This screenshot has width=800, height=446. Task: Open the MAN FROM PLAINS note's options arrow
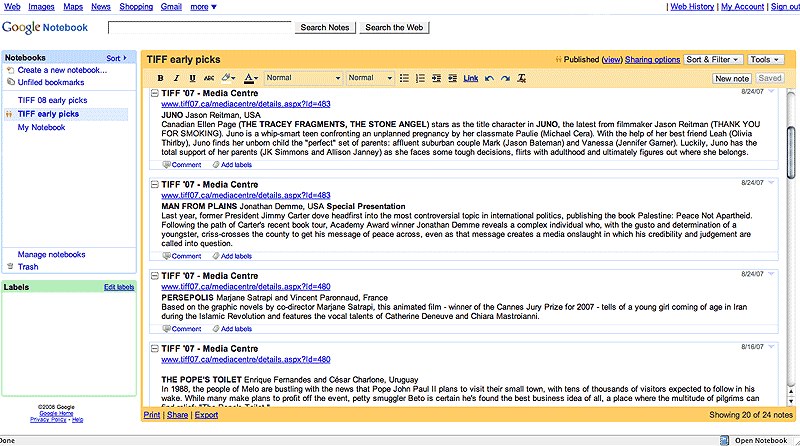point(771,183)
